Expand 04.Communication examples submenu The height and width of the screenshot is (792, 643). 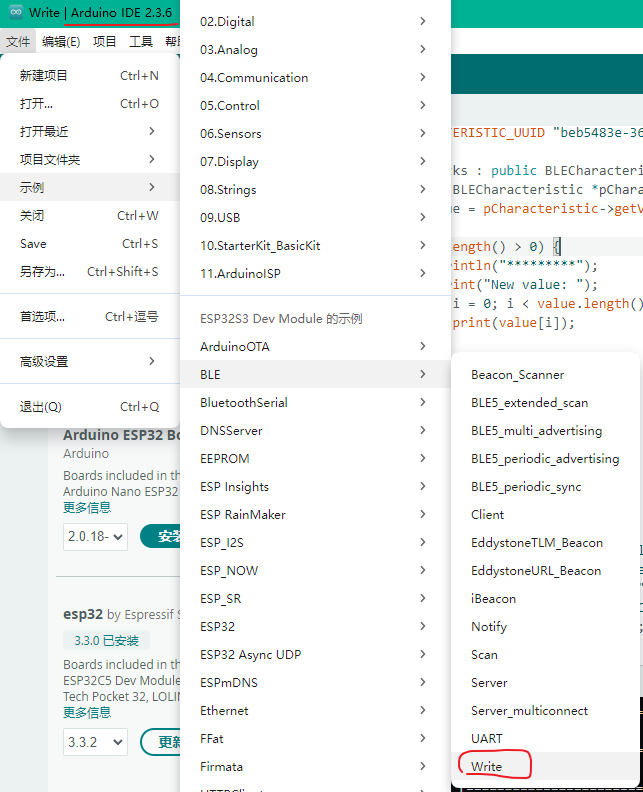(x=315, y=77)
